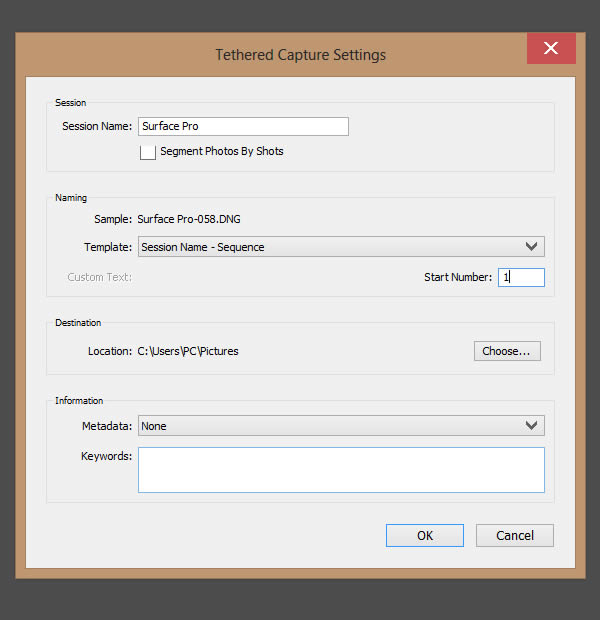Enable the Segment Photos By Shots checkbox

[x=148, y=152]
